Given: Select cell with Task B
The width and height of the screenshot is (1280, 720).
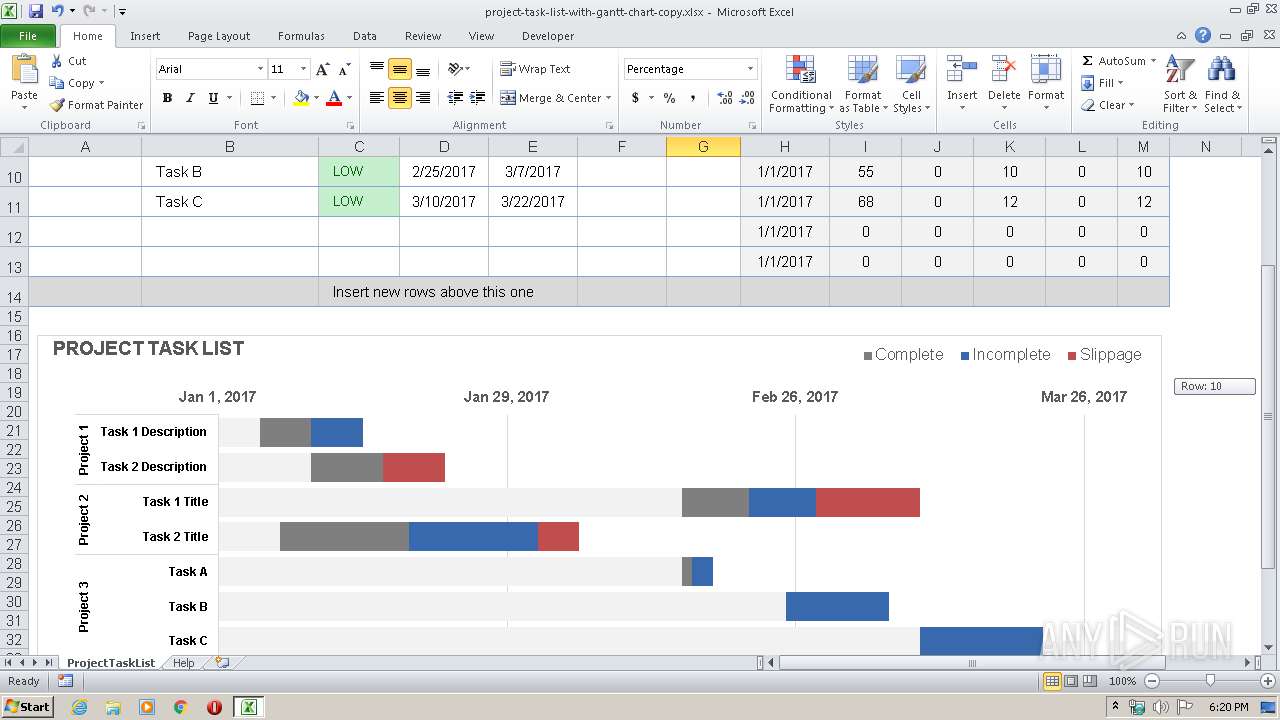Looking at the screenshot, I should [230, 172].
